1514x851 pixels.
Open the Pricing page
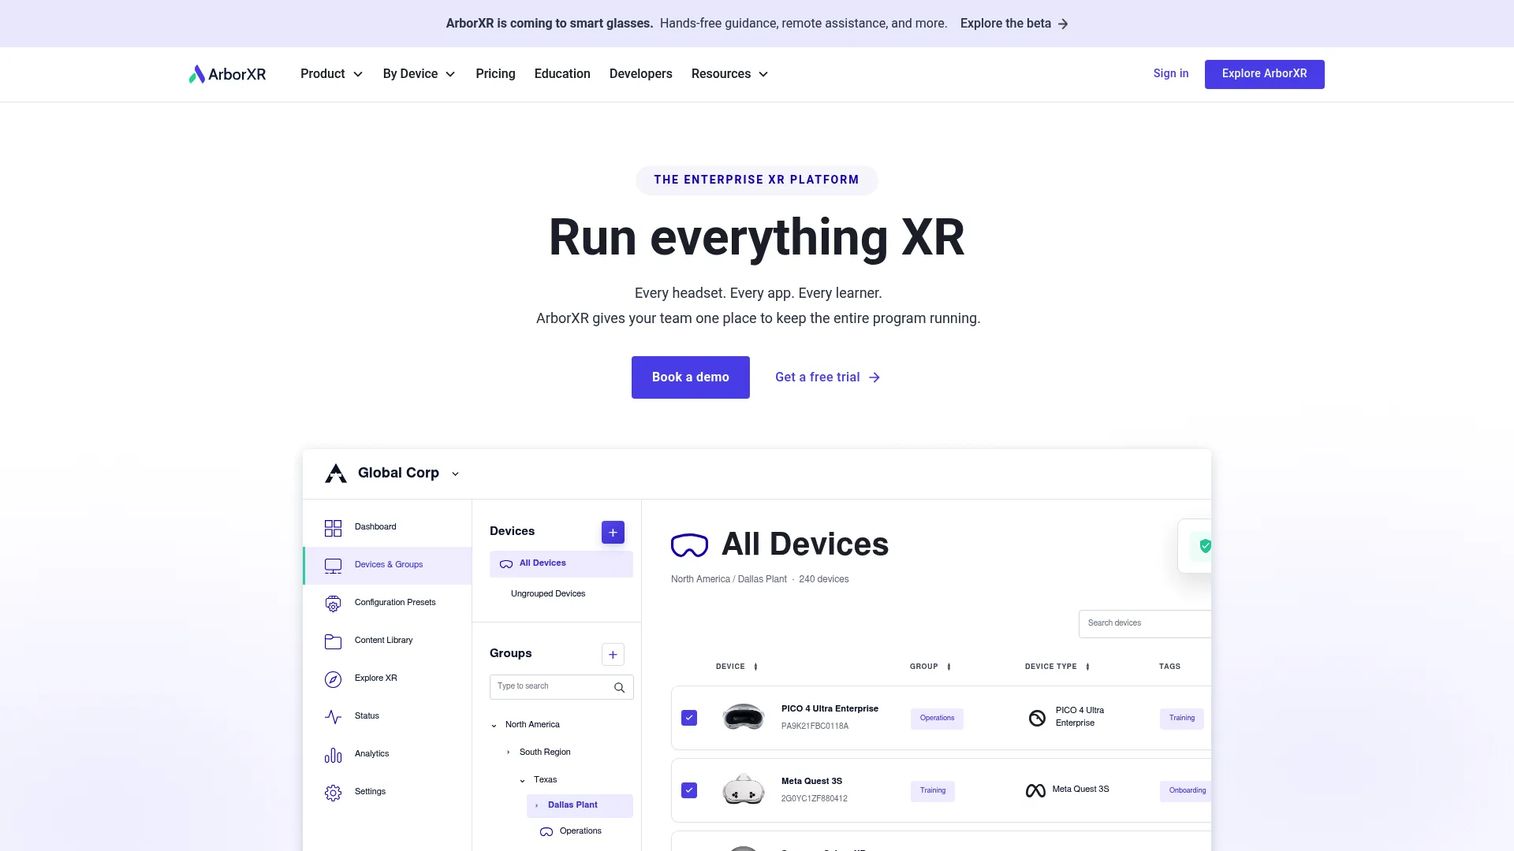point(495,74)
